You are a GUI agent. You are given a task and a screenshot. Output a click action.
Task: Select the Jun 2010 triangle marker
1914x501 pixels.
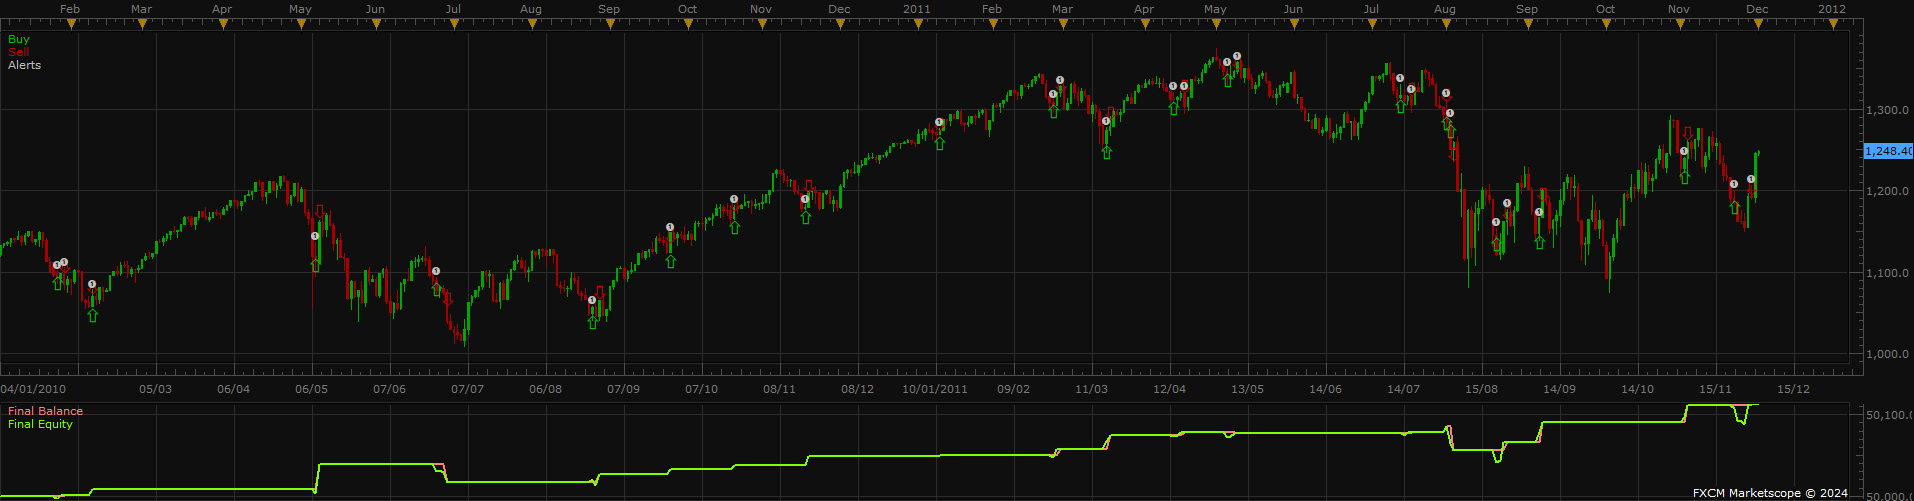click(375, 24)
